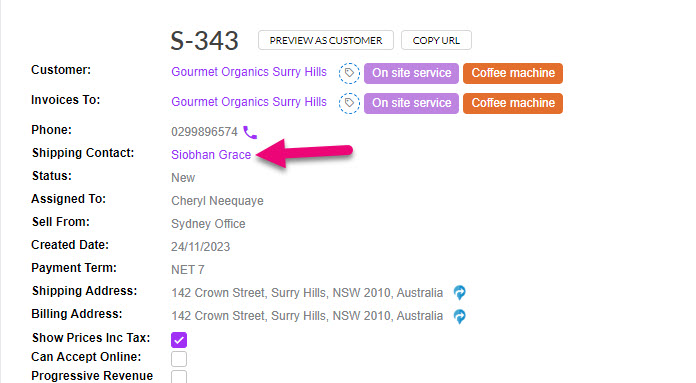This screenshot has width=696, height=383.
Task: Enable Can Accept Online checkbox
Action: (179, 359)
